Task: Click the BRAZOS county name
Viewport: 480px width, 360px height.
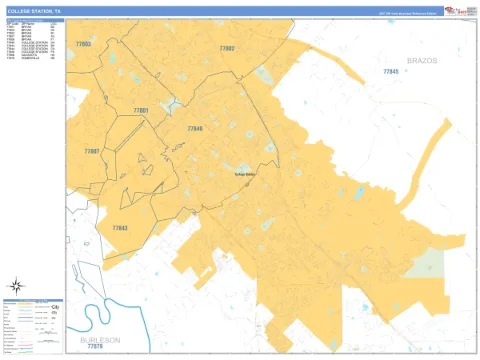Action: pyautogui.click(x=422, y=61)
